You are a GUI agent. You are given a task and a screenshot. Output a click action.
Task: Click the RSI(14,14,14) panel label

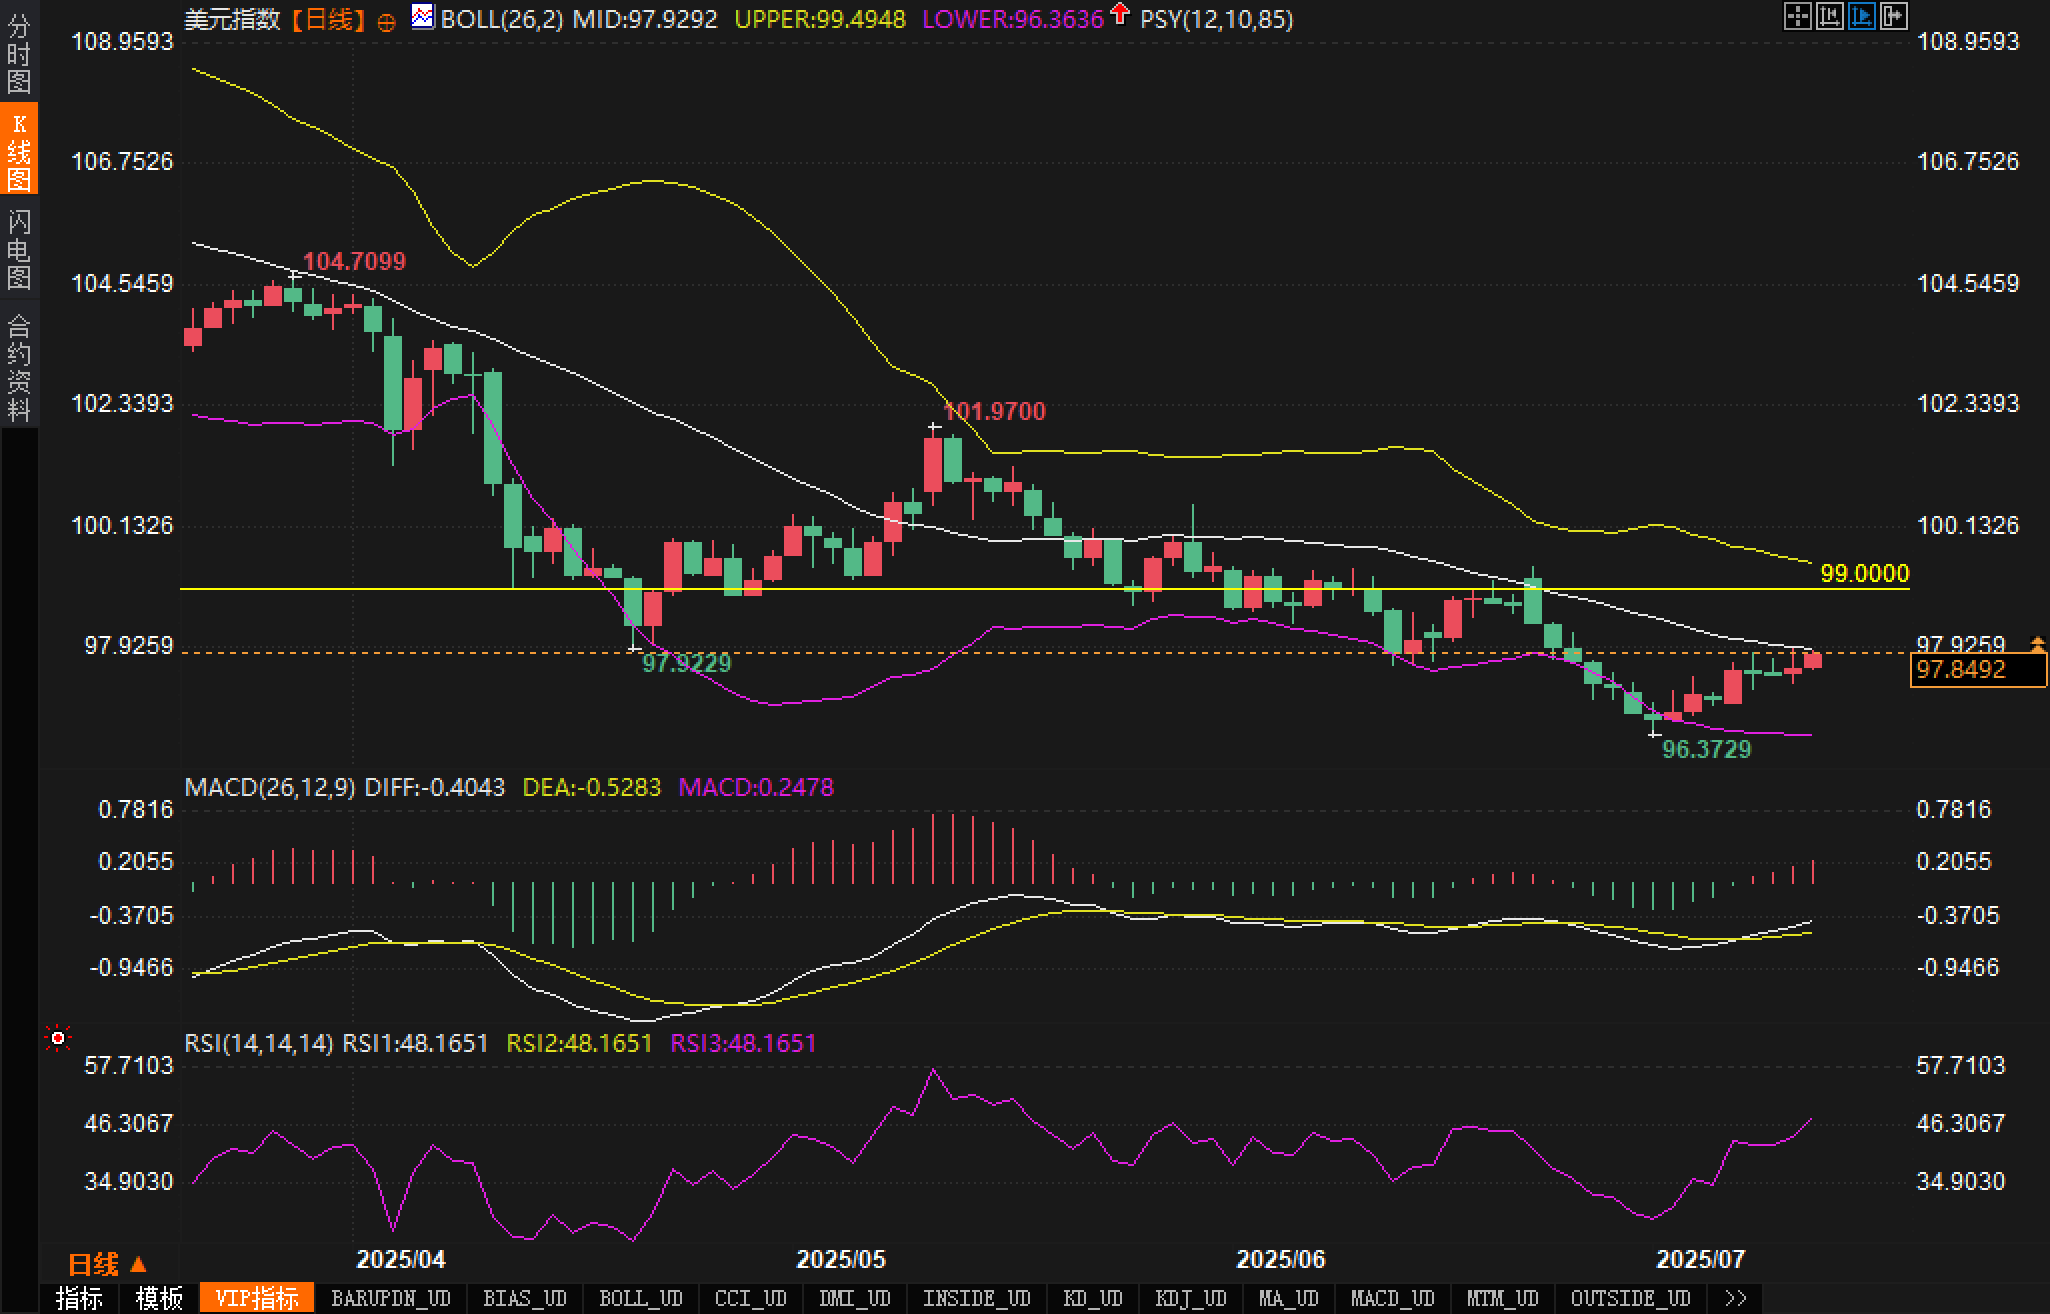coord(259,1043)
